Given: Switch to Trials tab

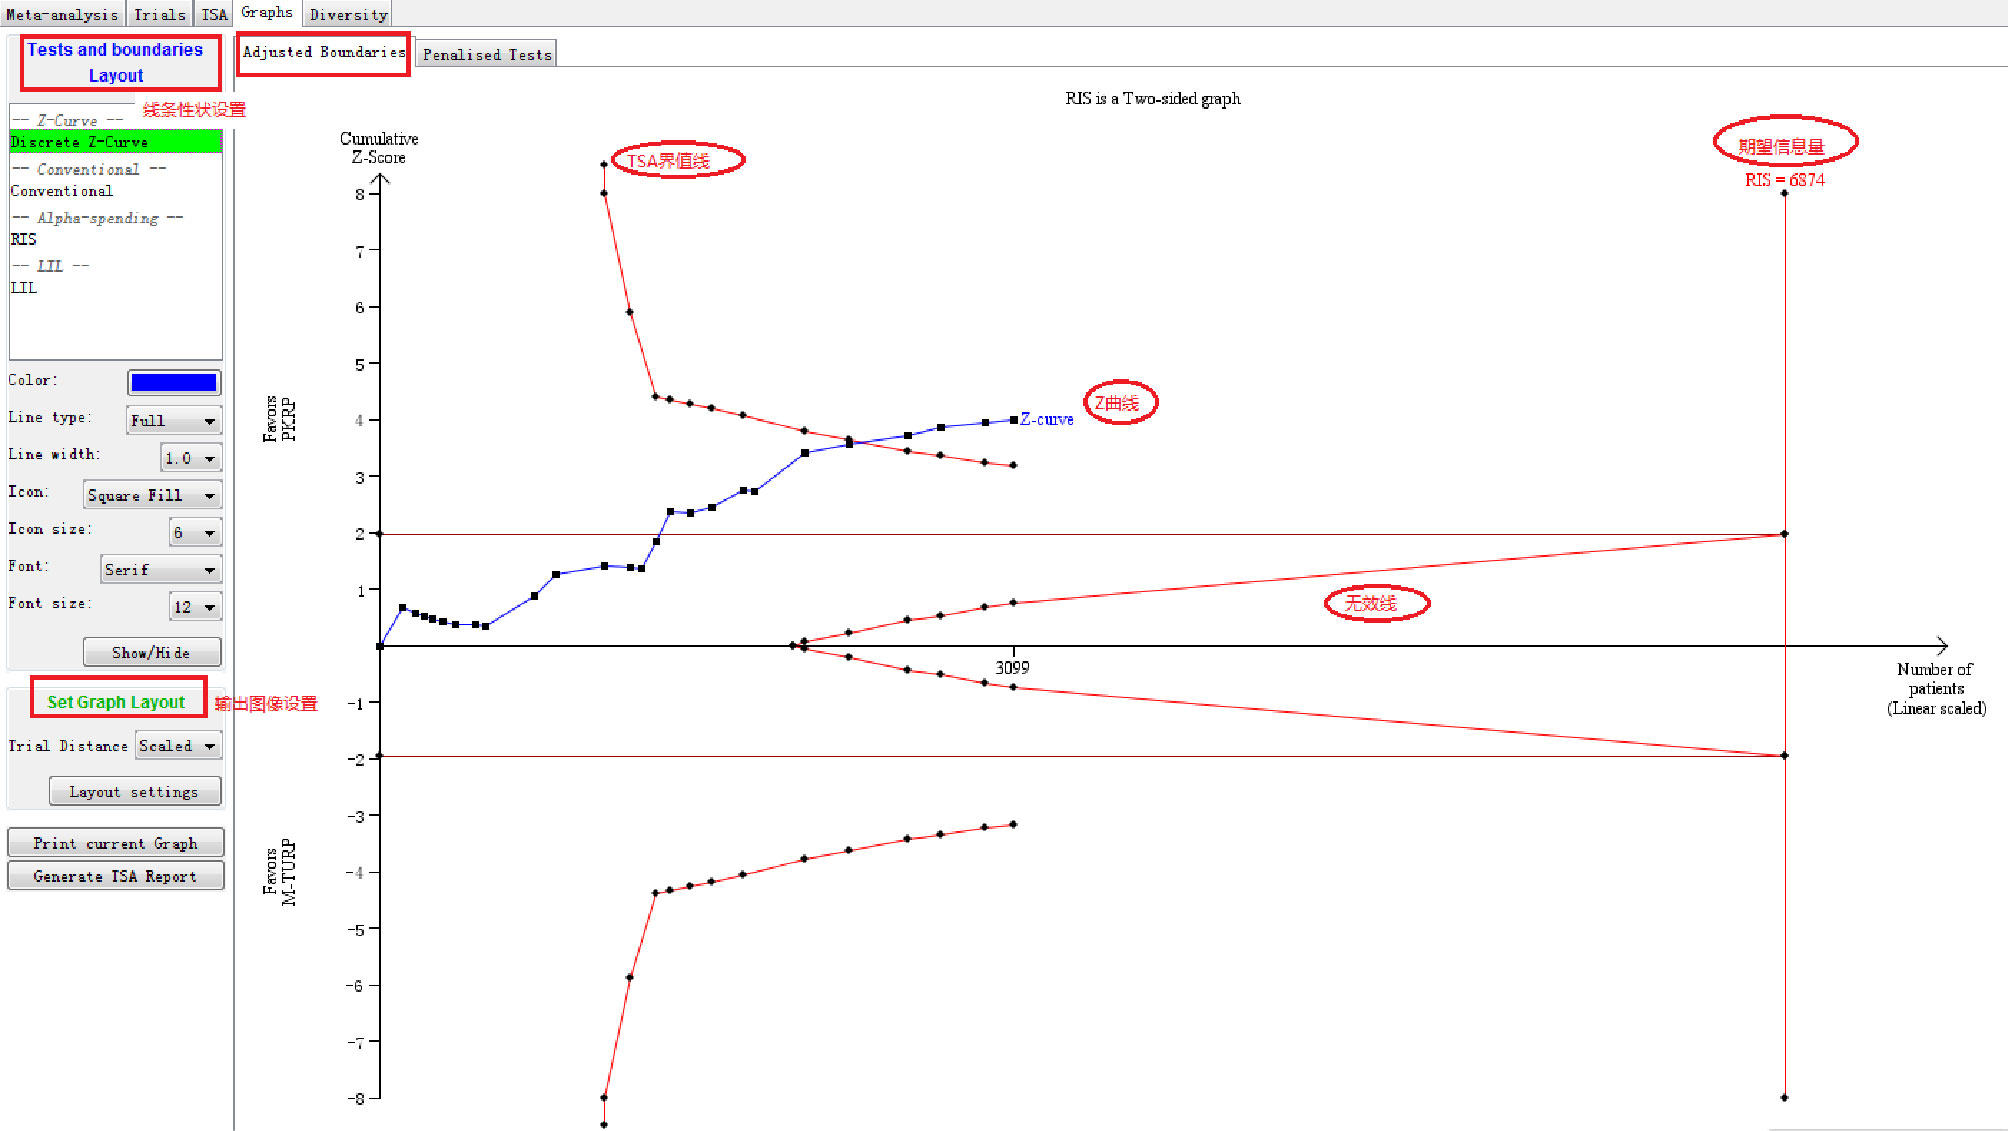Looking at the screenshot, I should 160,15.
